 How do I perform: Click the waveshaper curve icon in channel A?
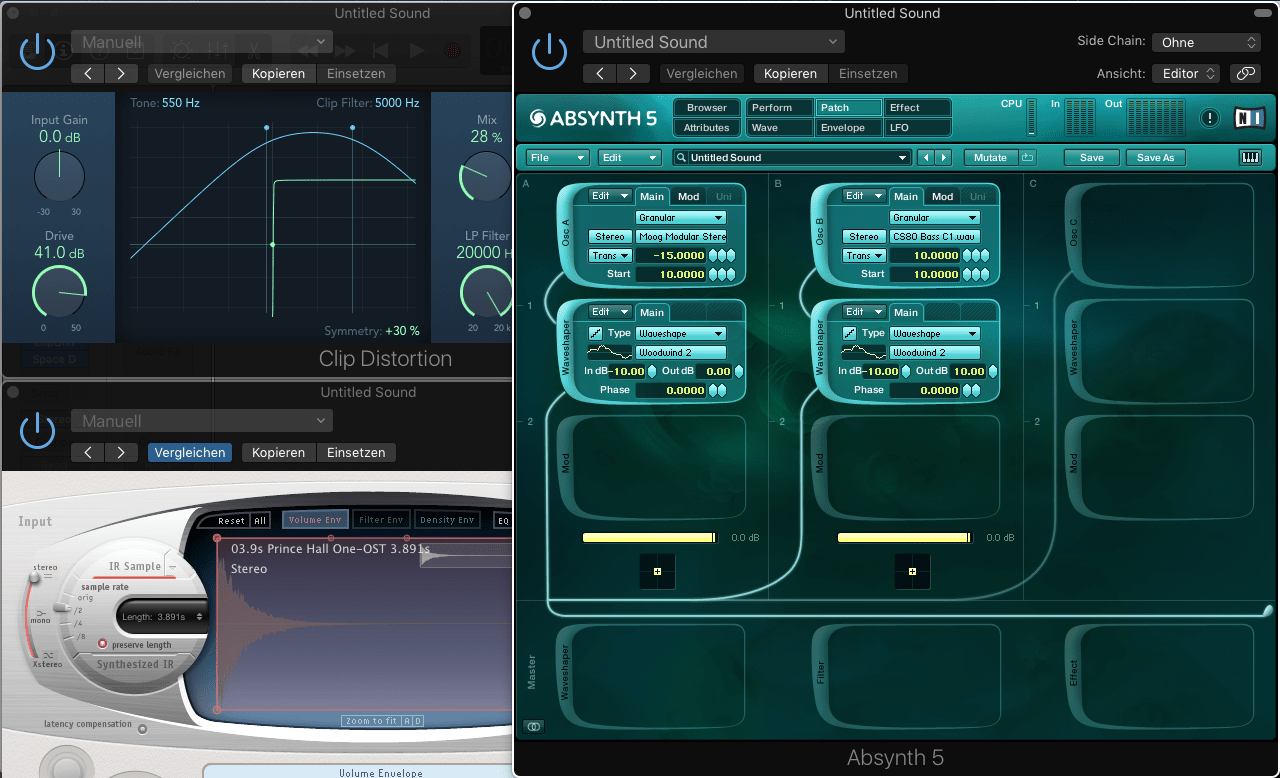click(x=596, y=333)
